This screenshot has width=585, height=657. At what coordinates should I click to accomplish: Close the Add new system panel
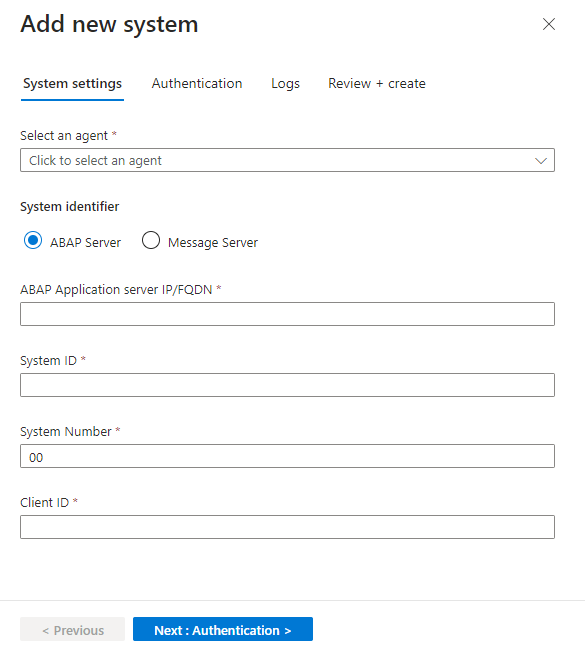pyautogui.click(x=549, y=24)
